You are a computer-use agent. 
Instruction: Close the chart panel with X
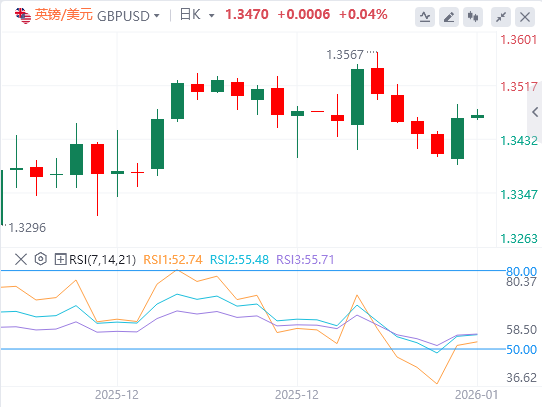click(x=525, y=17)
